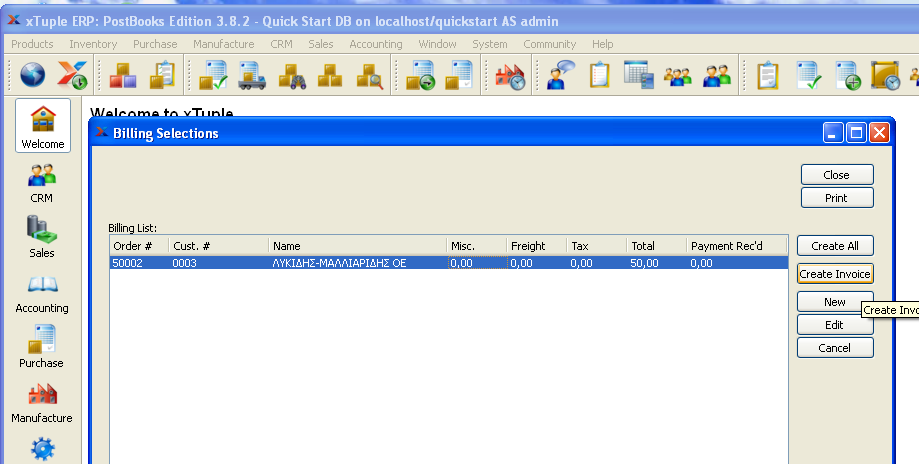Click the calendar grid toolbar icon

coord(639,75)
